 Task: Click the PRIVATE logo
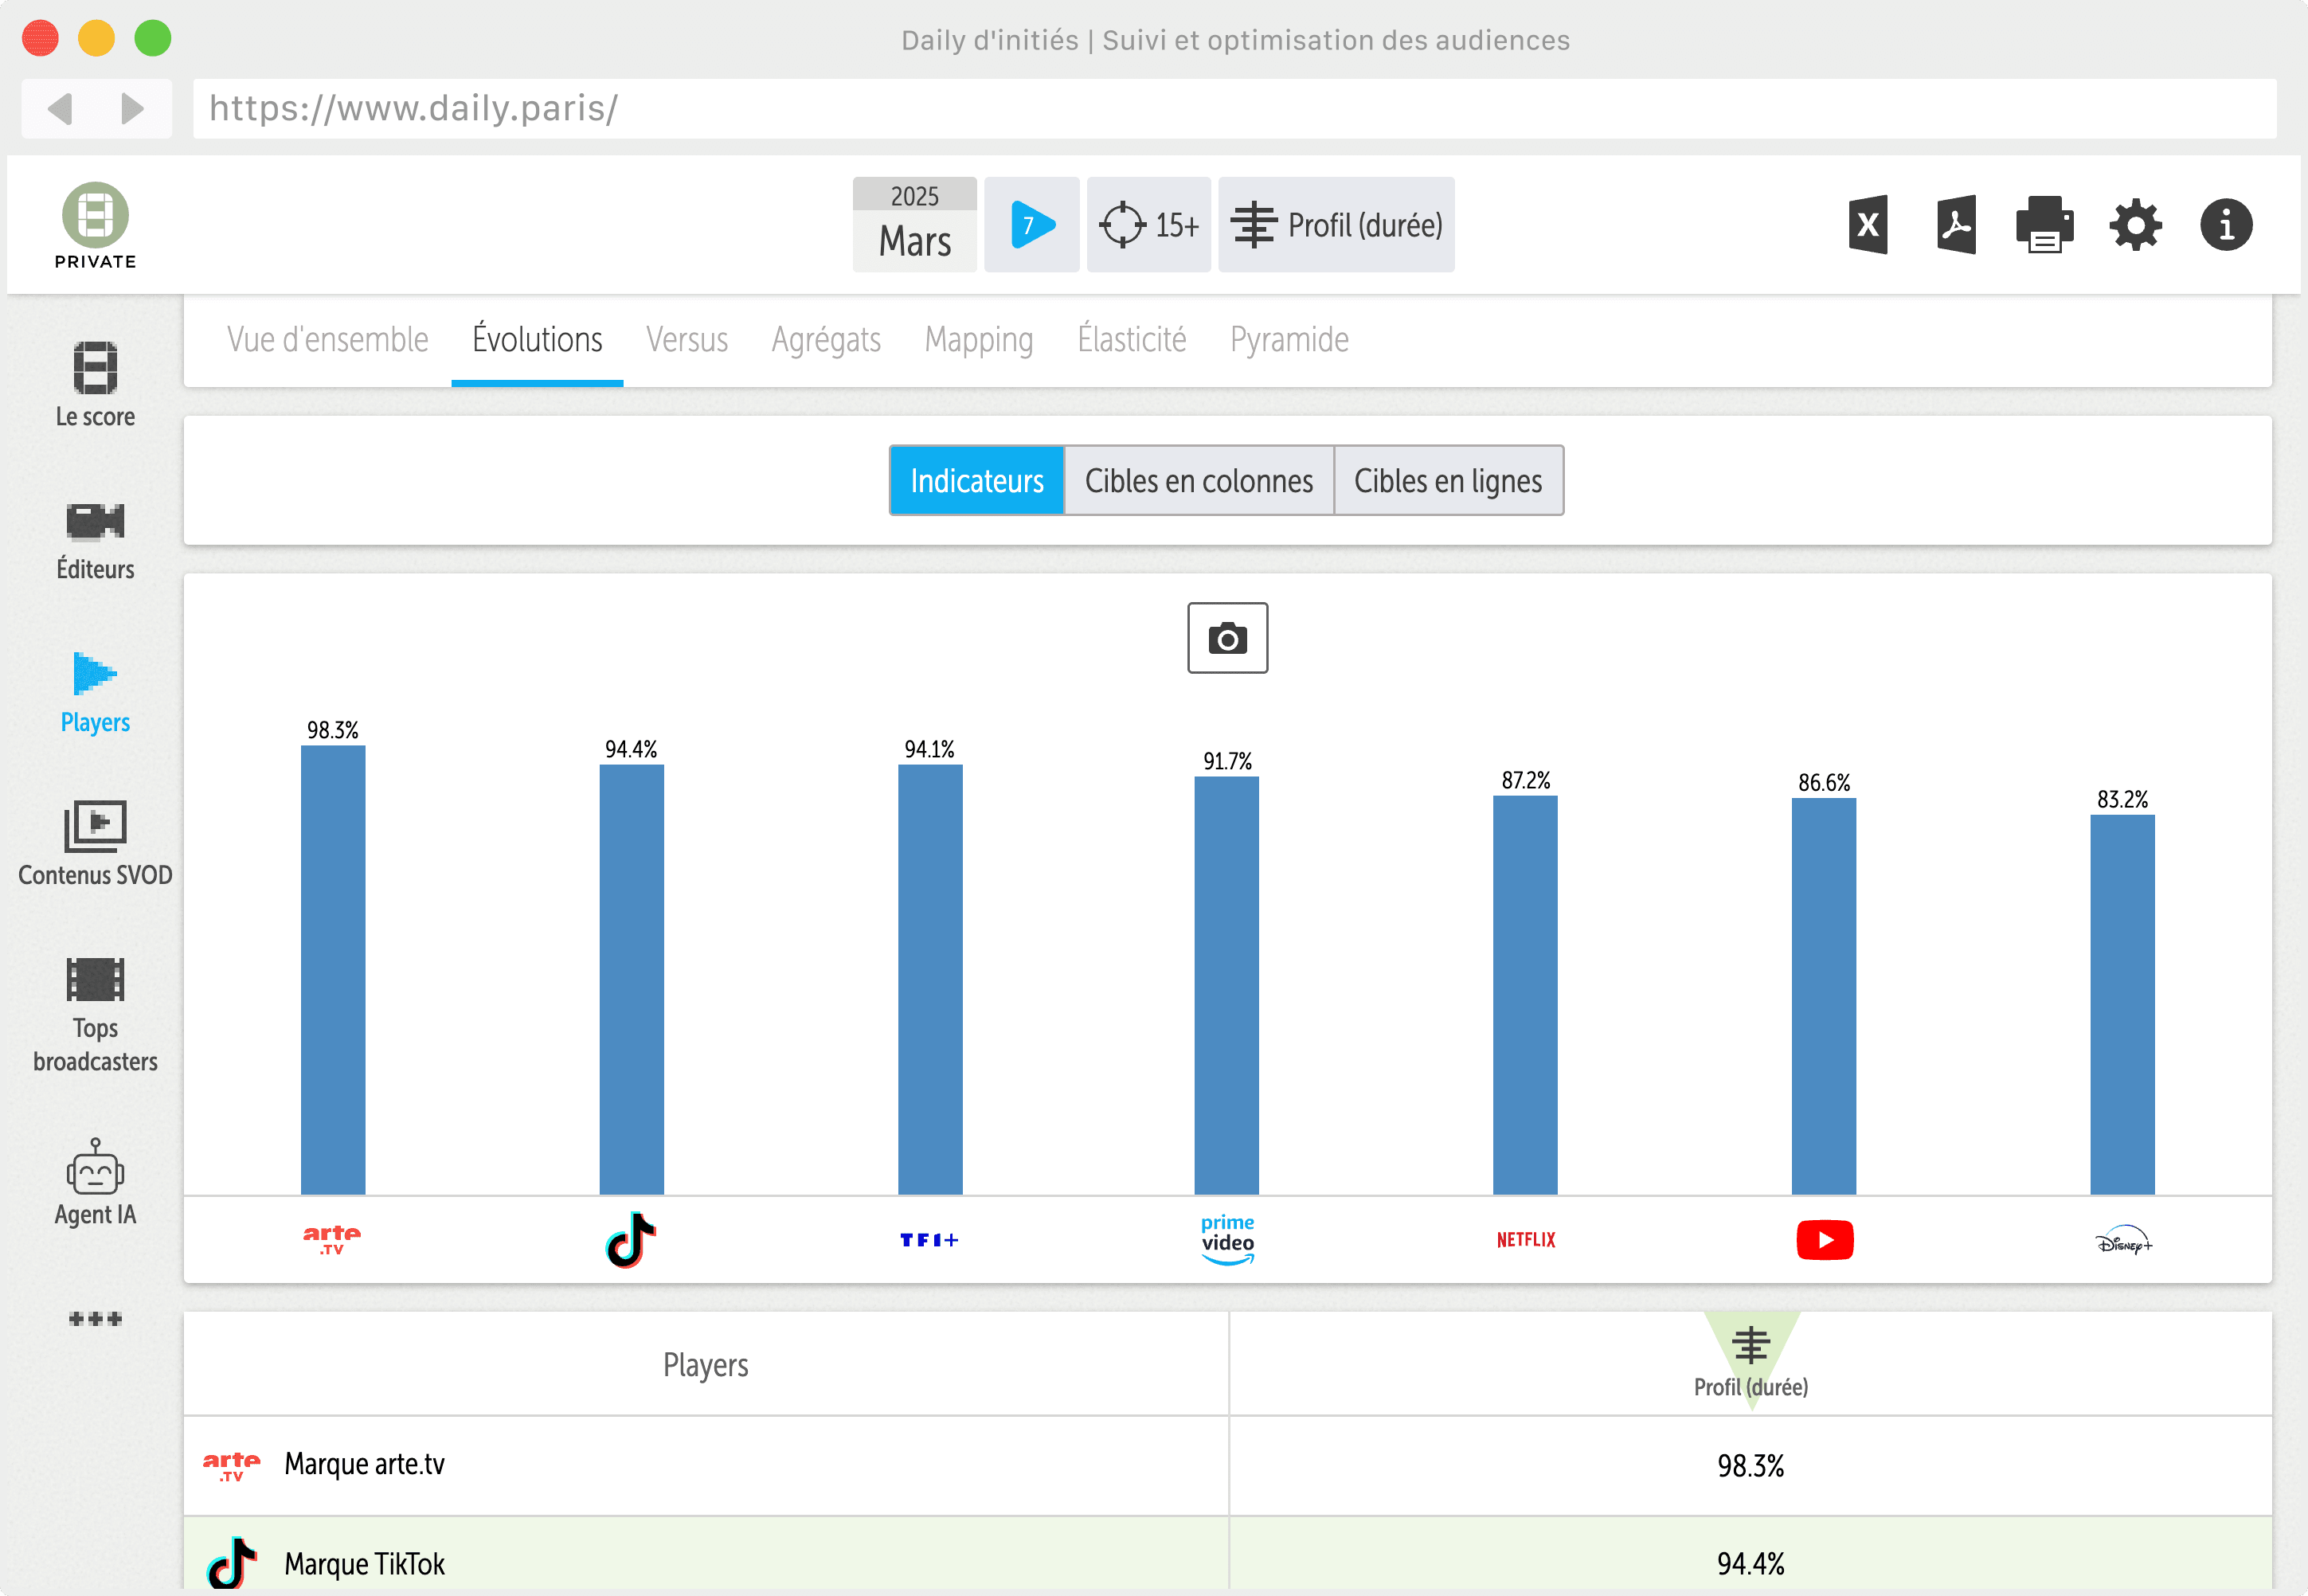(95, 226)
